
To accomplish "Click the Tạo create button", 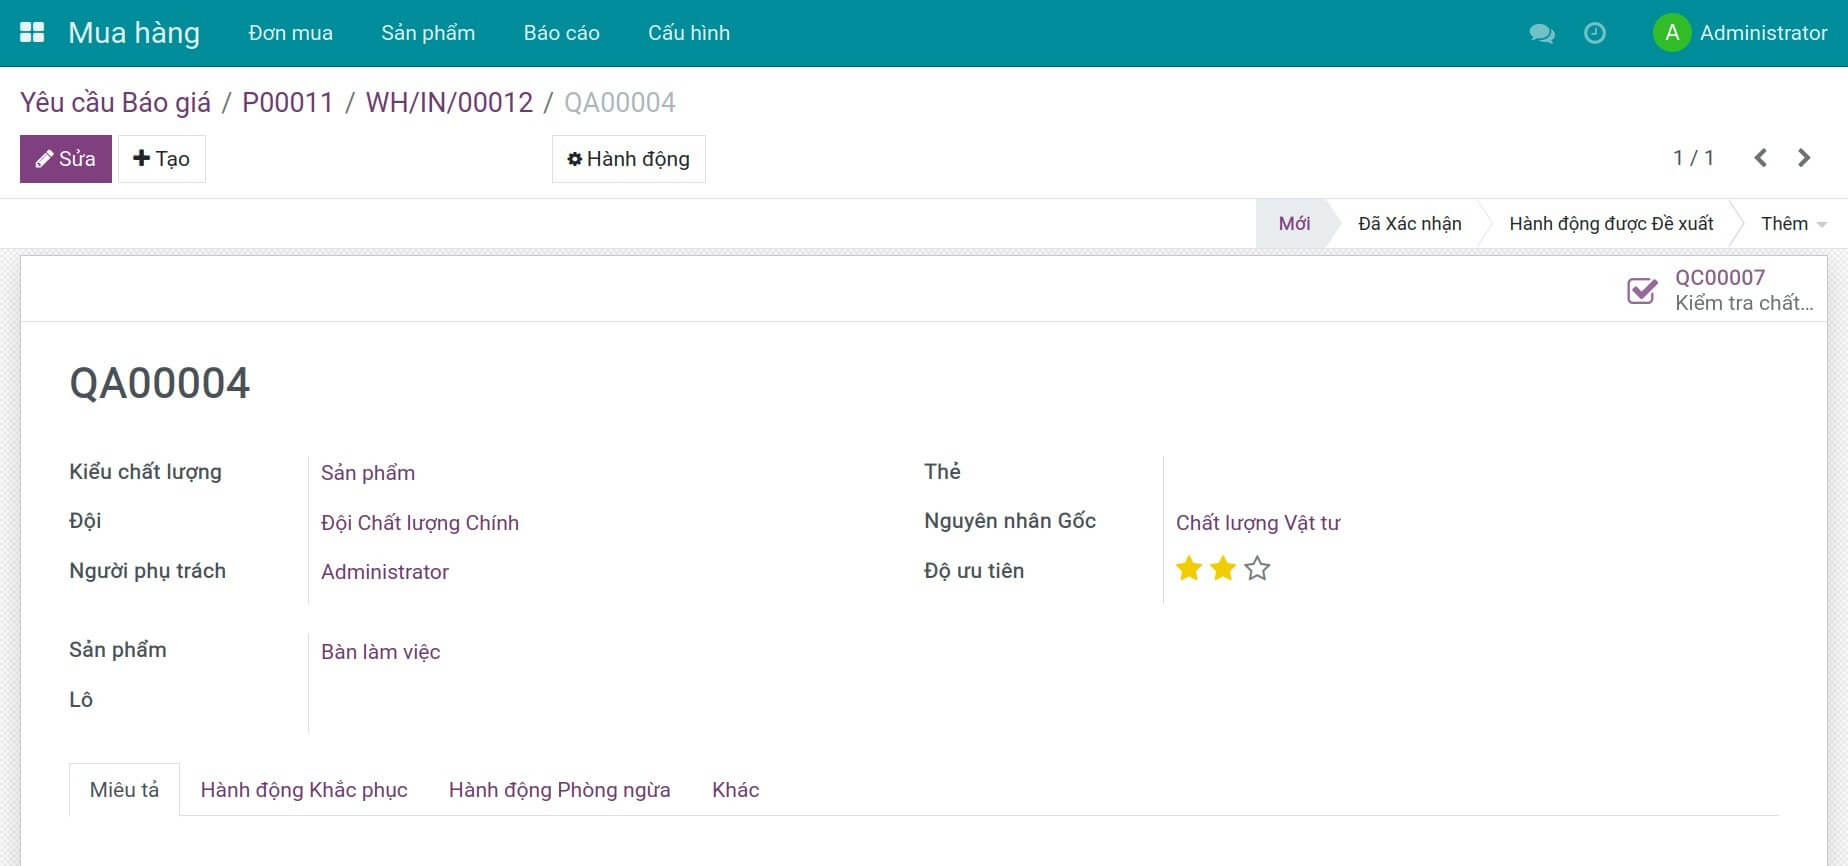I will click(x=162, y=159).
